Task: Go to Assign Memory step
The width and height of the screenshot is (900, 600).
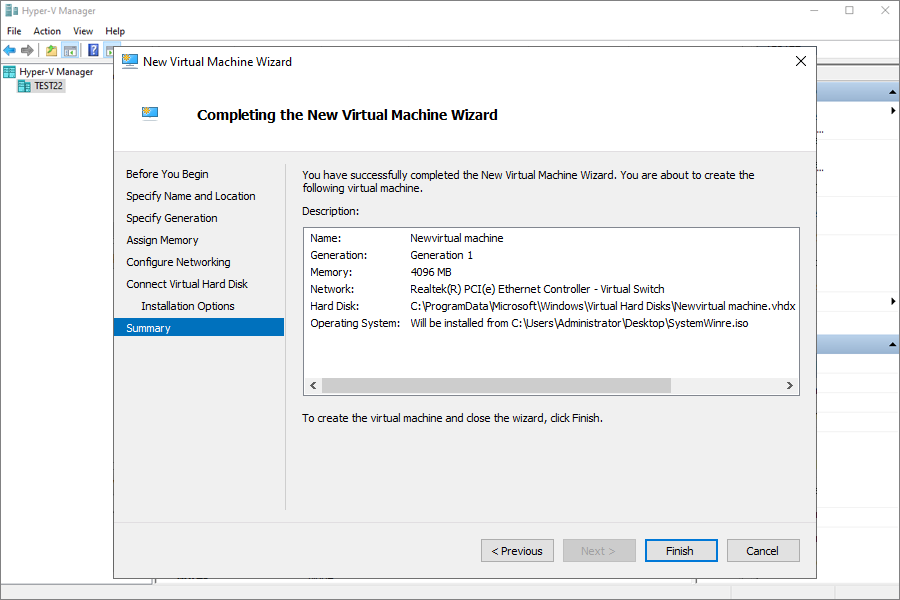Action: (162, 240)
